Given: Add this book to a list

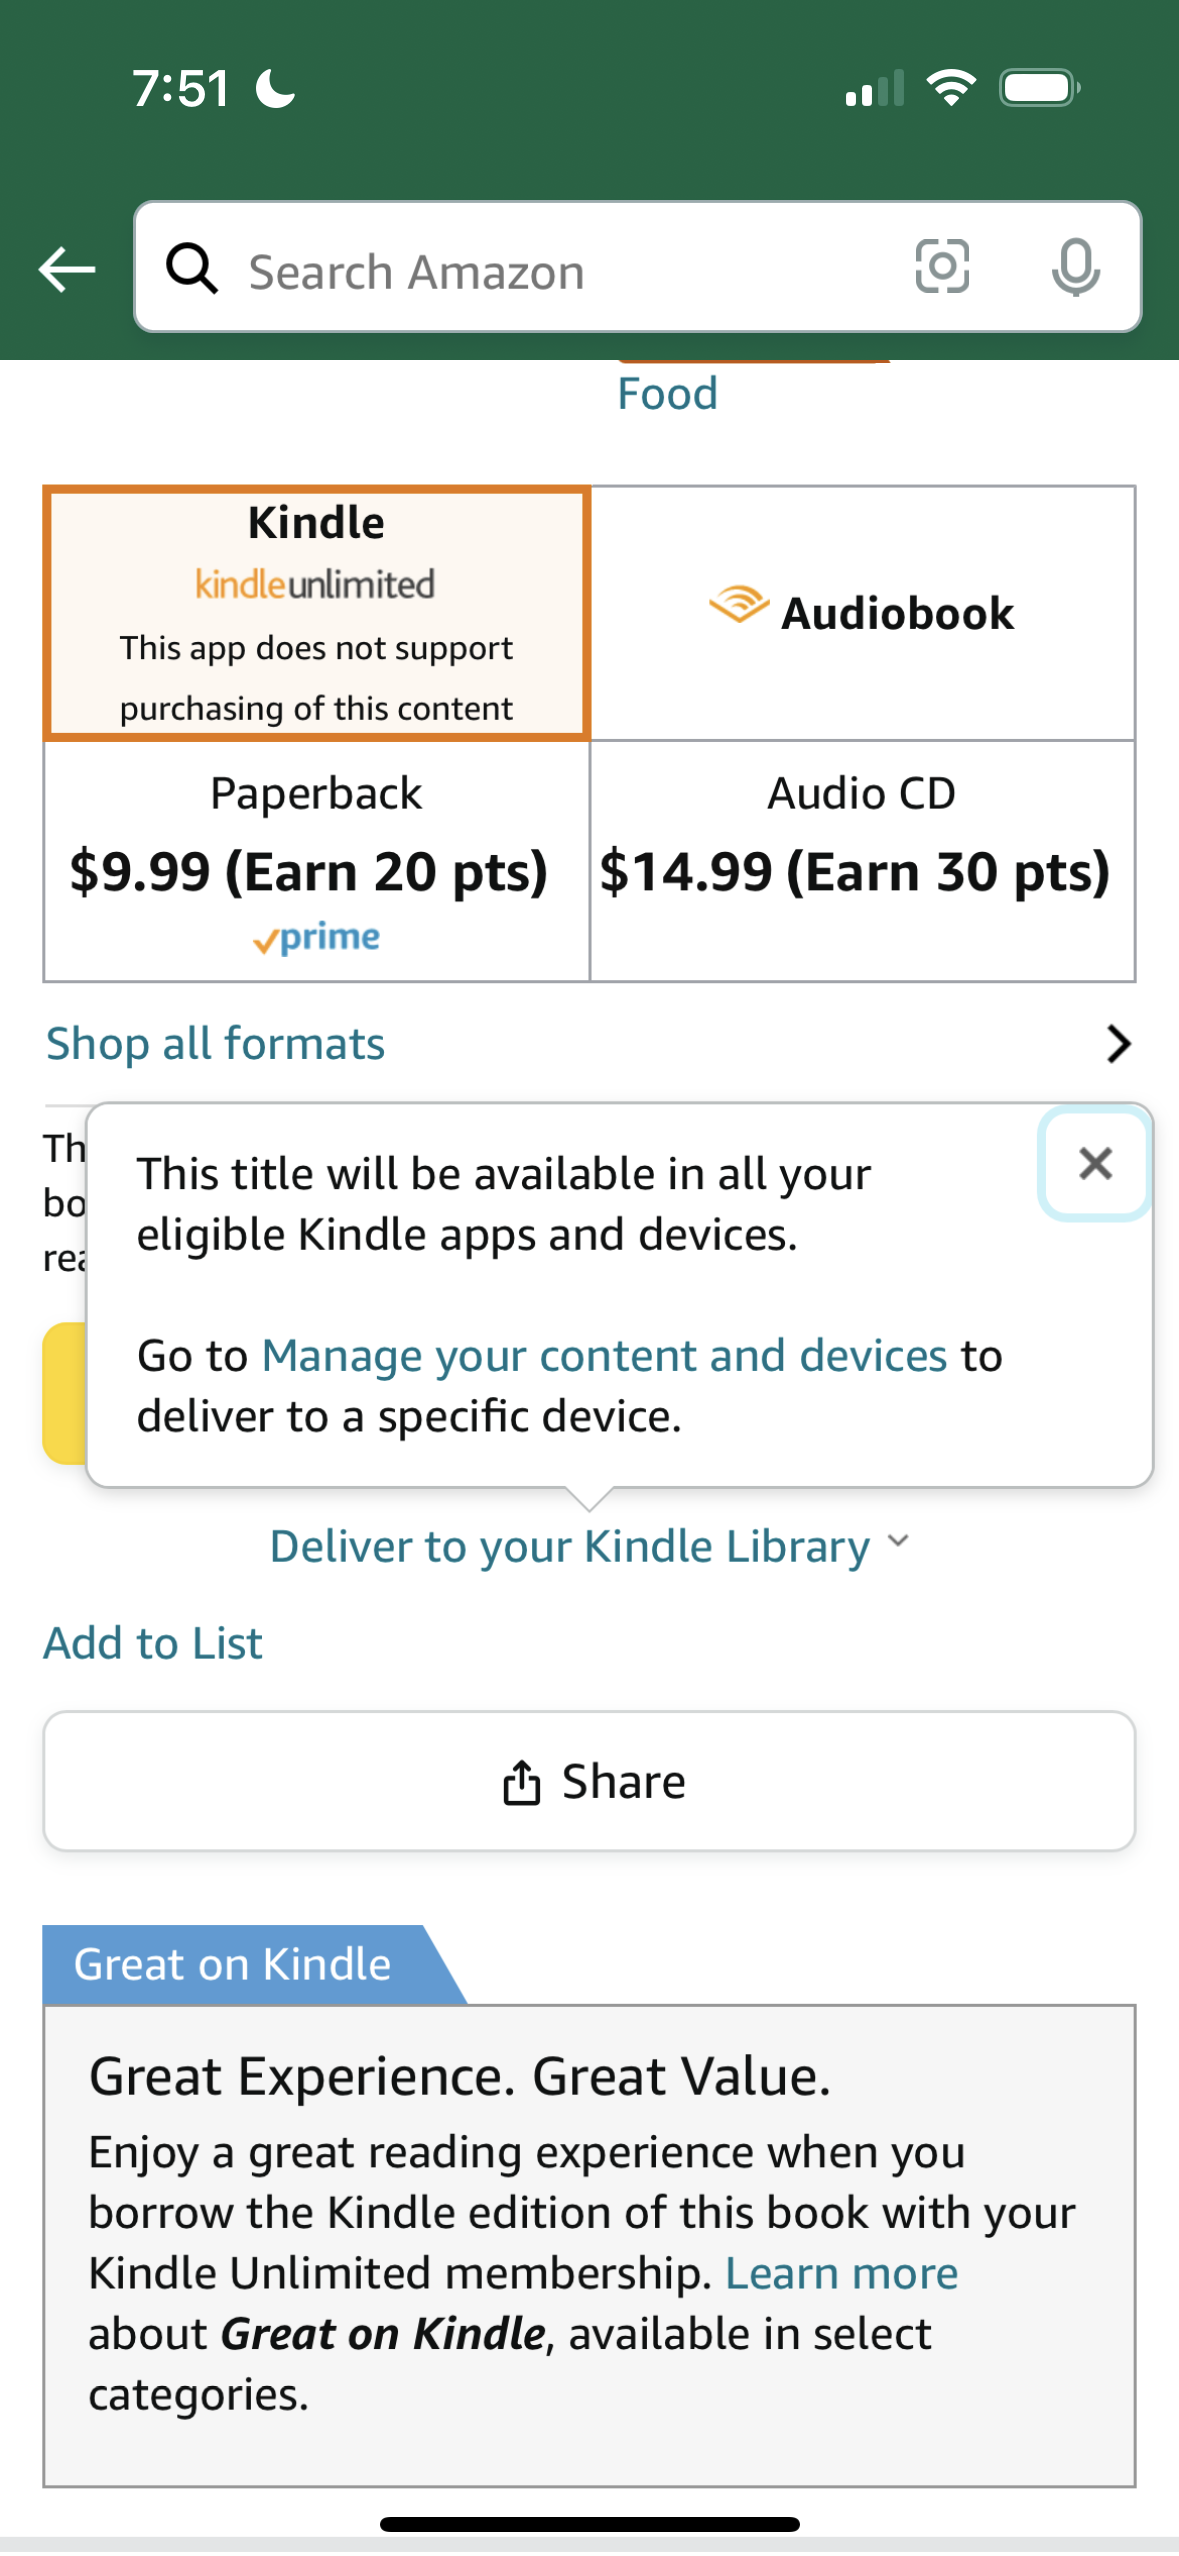Looking at the screenshot, I should [151, 1641].
